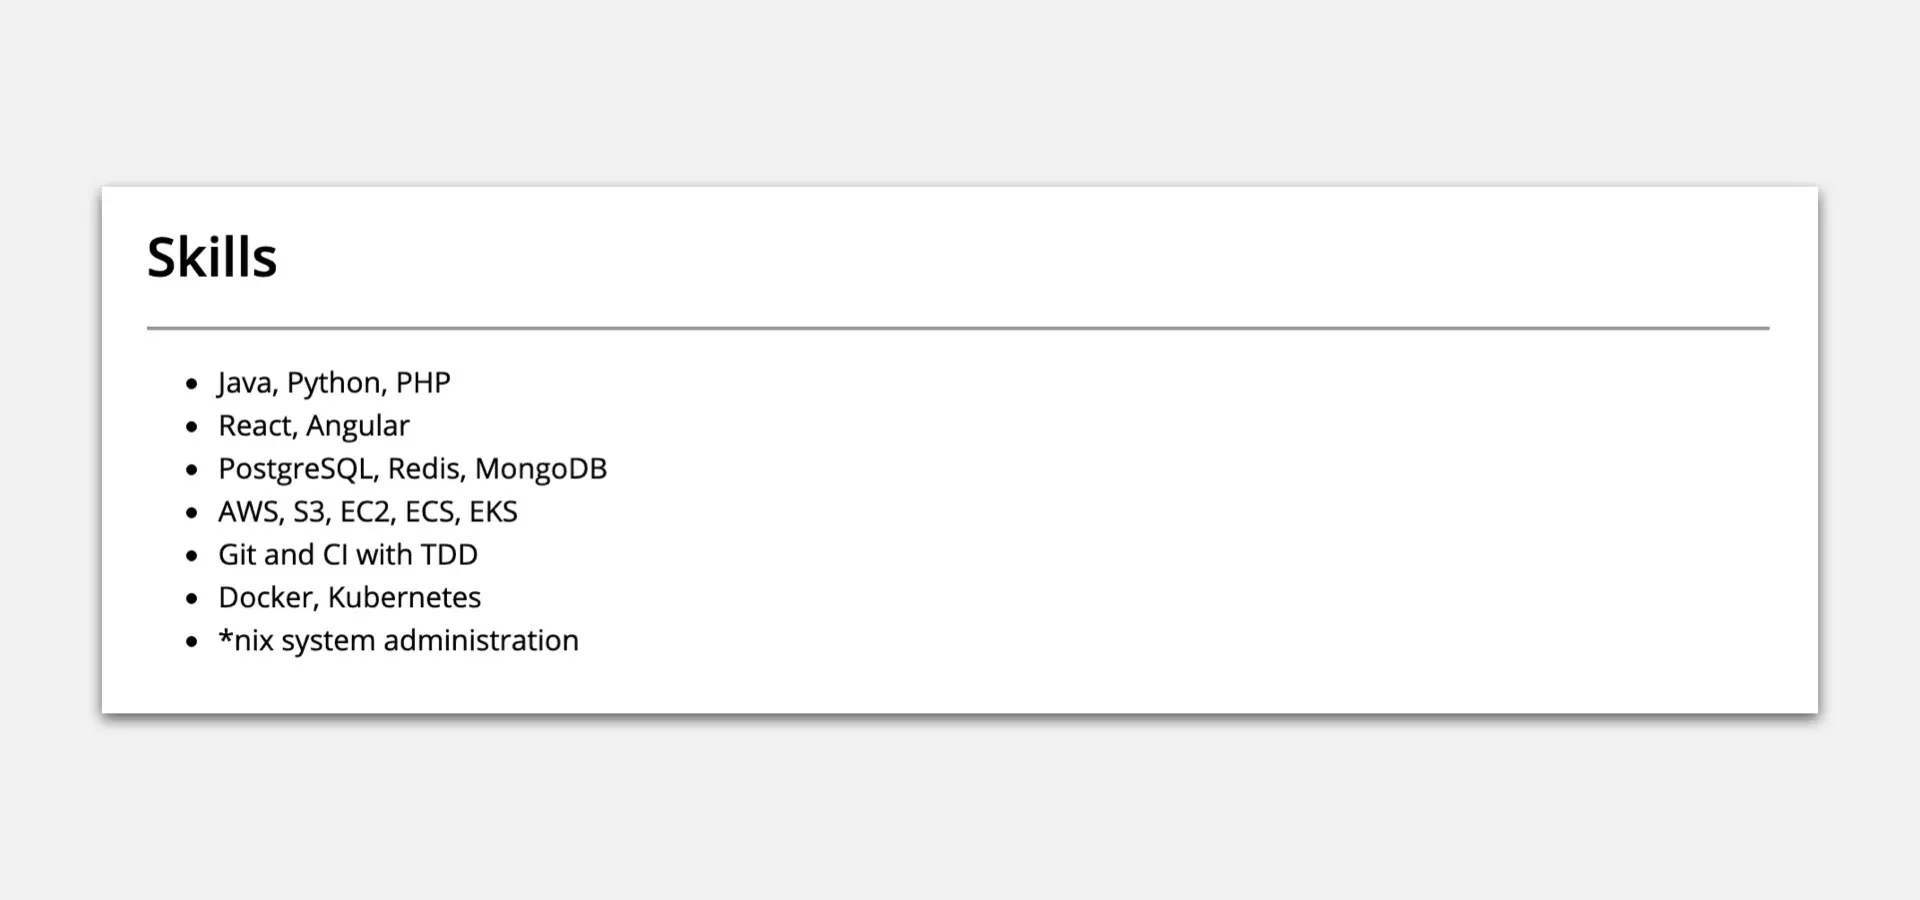Click the bullet before Java, Python, PHP
Screen dimensions: 1920x900
[192, 384]
